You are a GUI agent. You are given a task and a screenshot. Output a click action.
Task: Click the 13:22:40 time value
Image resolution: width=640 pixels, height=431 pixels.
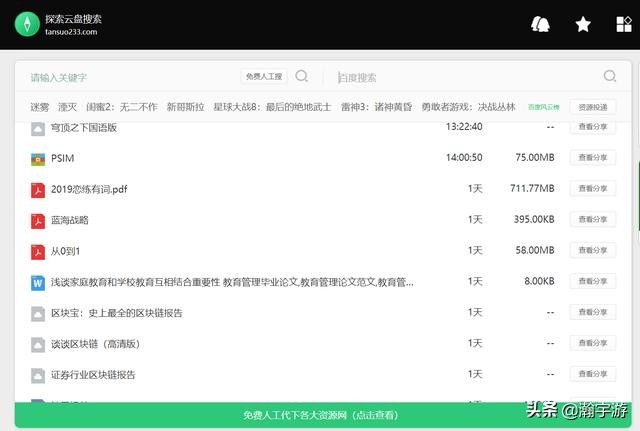(464, 127)
